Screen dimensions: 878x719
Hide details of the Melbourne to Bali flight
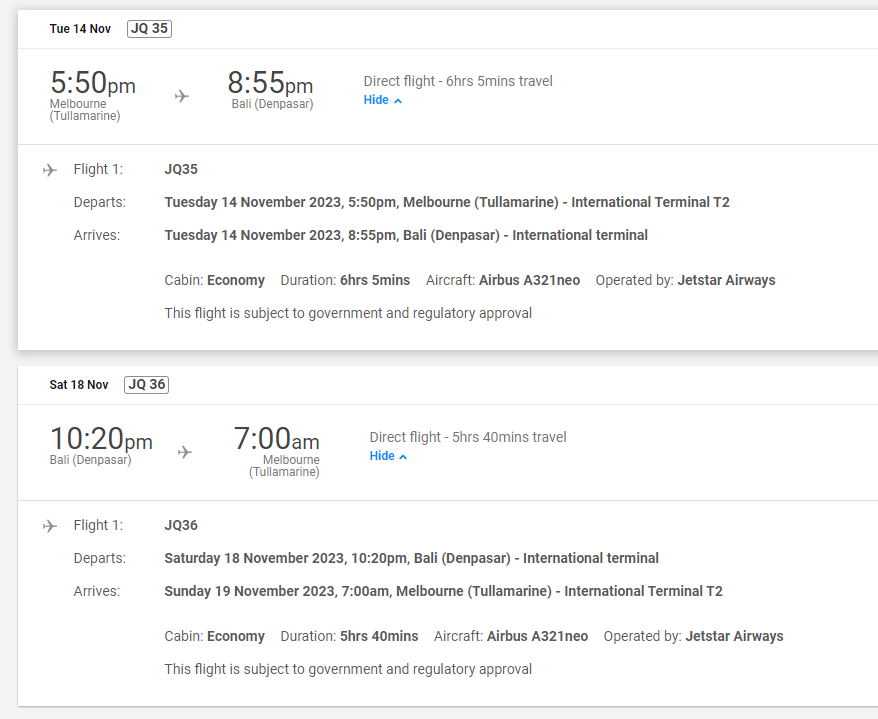pos(382,100)
